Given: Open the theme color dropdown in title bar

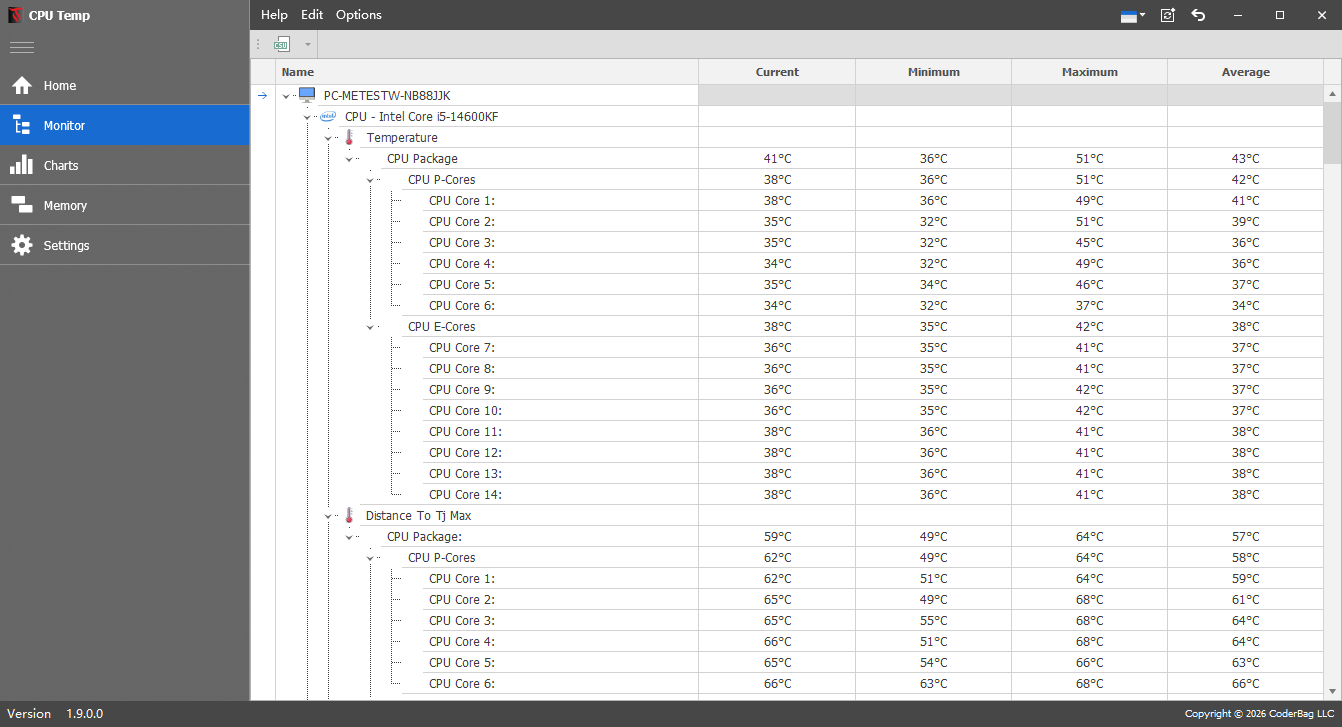Looking at the screenshot, I should [x=1132, y=16].
